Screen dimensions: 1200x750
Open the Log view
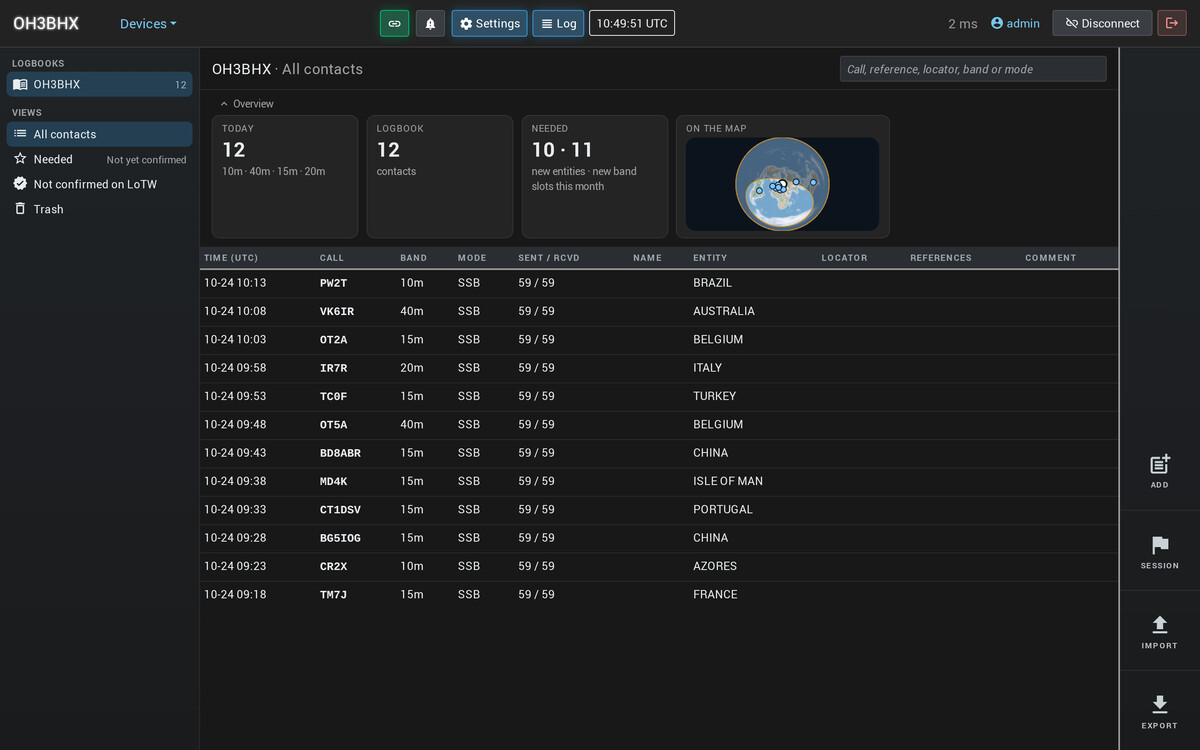pos(558,23)
